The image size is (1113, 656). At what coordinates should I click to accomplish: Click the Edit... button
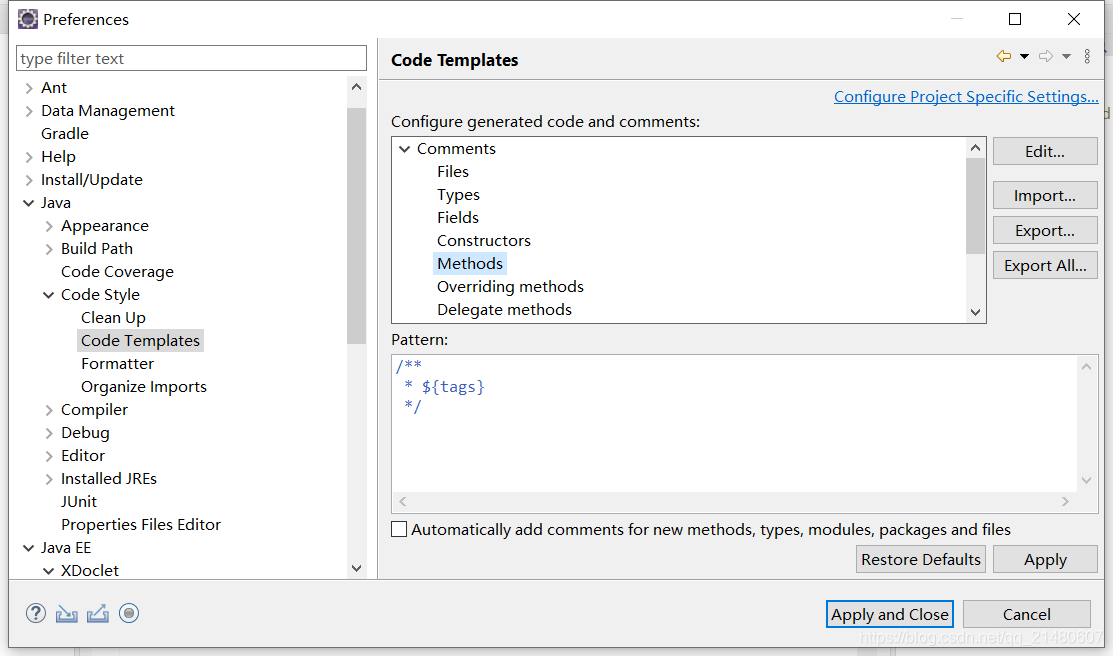tap(1045, 152)
